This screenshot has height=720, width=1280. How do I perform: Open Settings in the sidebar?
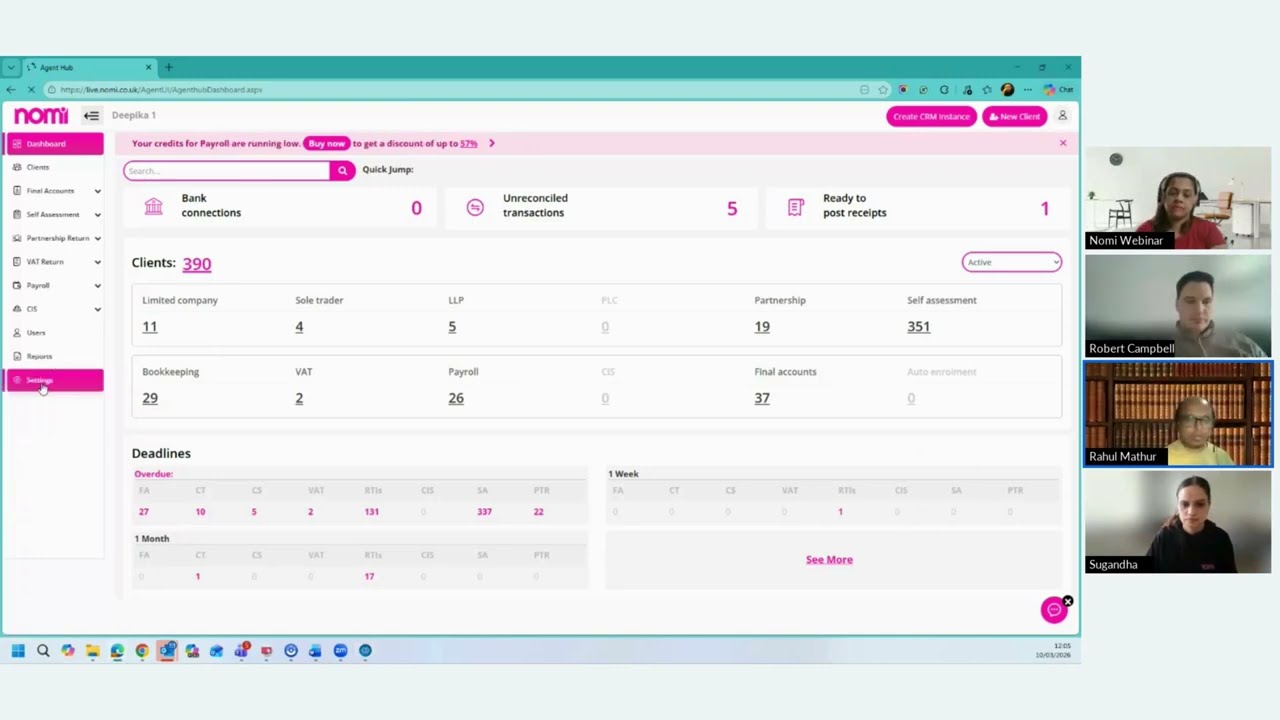[x=55, y=380]
